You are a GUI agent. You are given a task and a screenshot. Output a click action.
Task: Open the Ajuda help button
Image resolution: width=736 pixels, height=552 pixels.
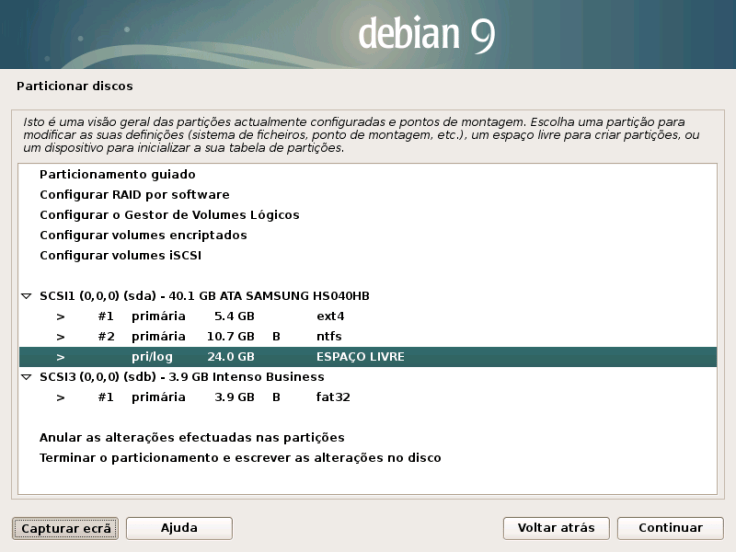(179, 528)
